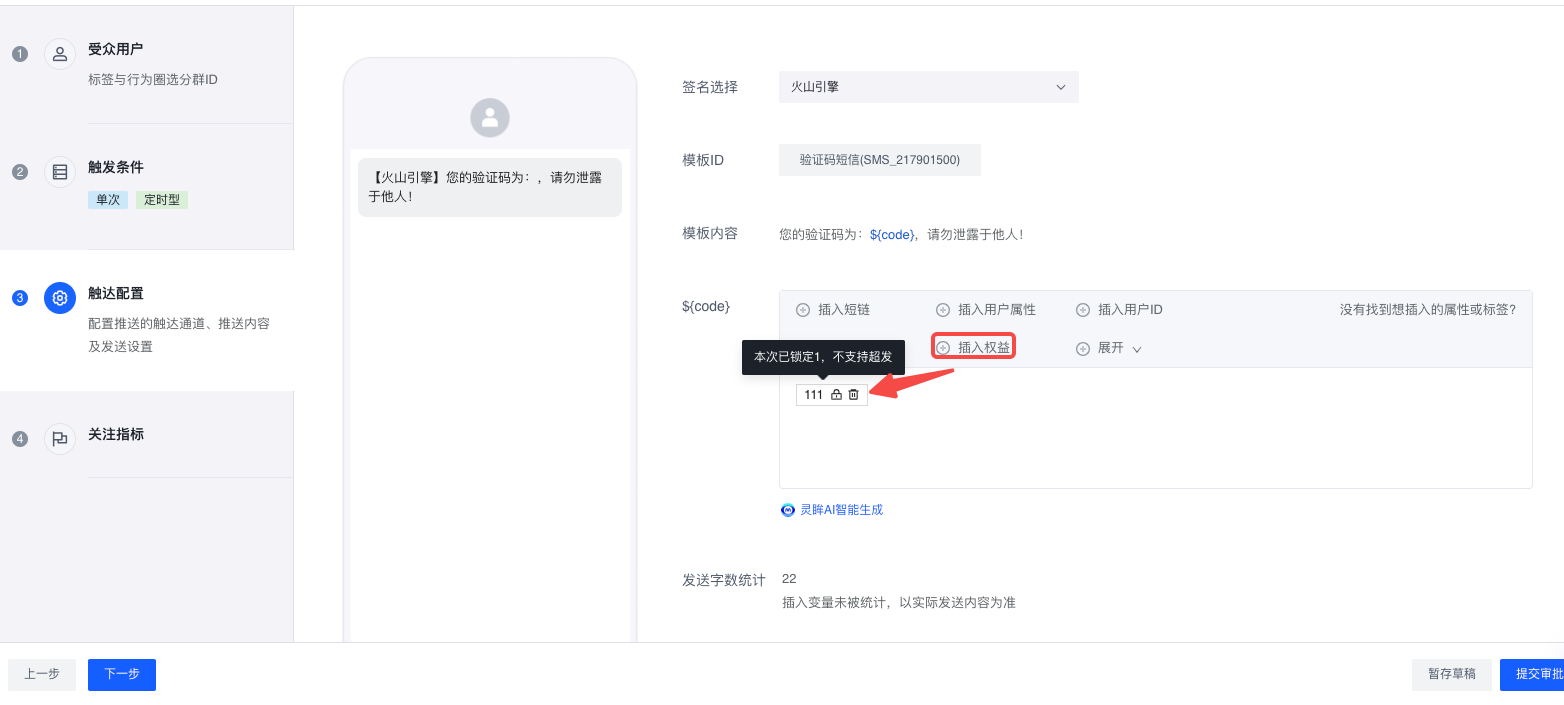Click the plus icon beside 插入用户ID
1564x705 pixels.
(1082, 310)
